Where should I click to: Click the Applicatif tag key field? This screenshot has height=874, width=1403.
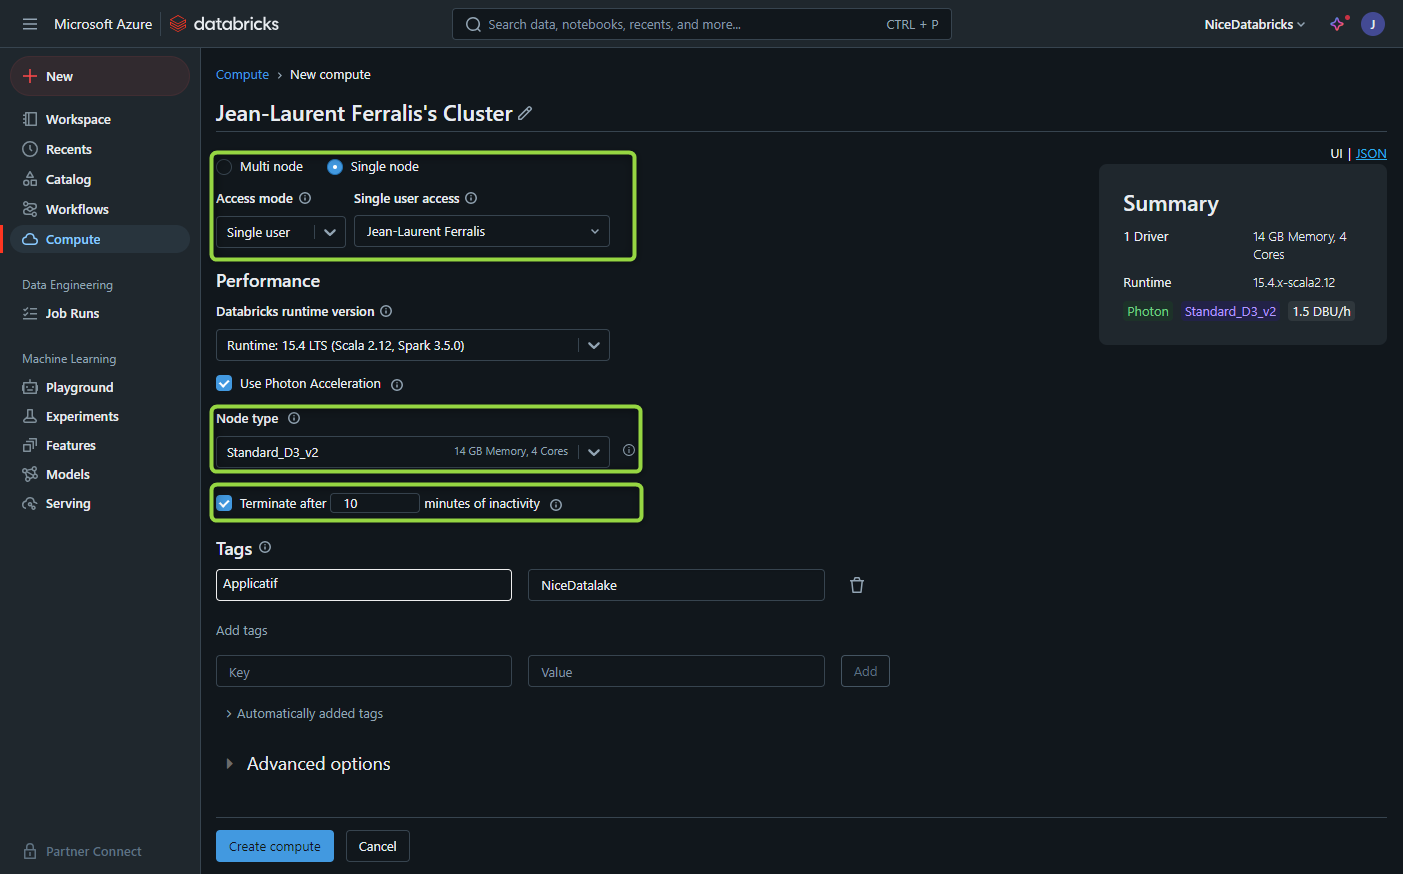tap(364, 585)
